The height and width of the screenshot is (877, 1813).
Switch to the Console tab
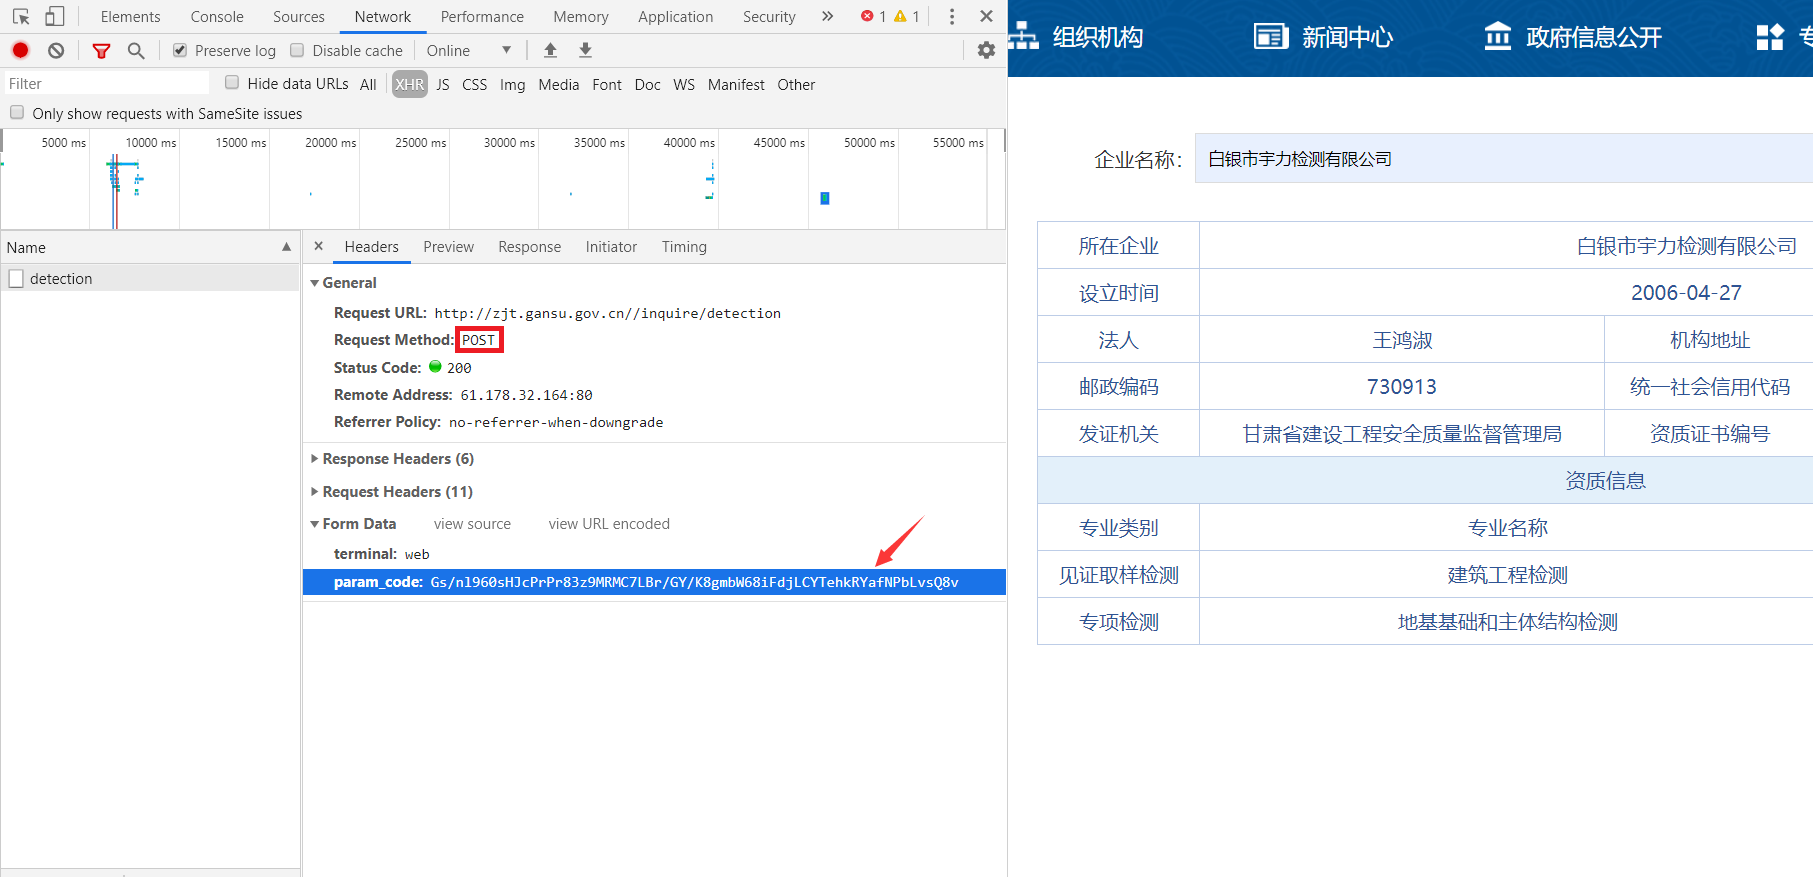(x=217, y=17)
